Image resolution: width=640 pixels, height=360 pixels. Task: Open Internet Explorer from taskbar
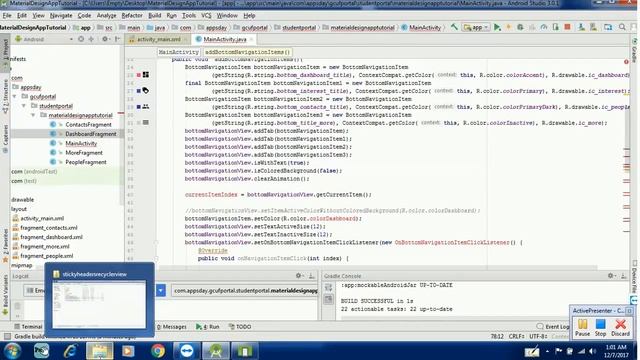coord(71,351)
